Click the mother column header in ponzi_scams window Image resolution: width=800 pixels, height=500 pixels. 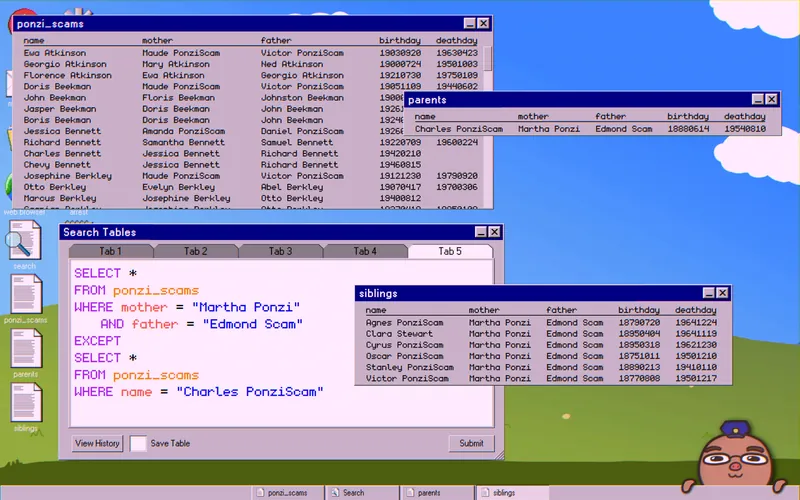point(157,40)
